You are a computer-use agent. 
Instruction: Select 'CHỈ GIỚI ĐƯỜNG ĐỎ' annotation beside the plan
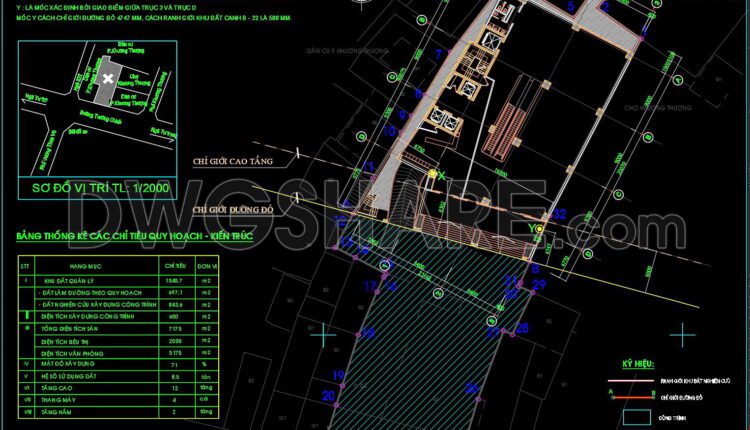[x=233, y=210]
